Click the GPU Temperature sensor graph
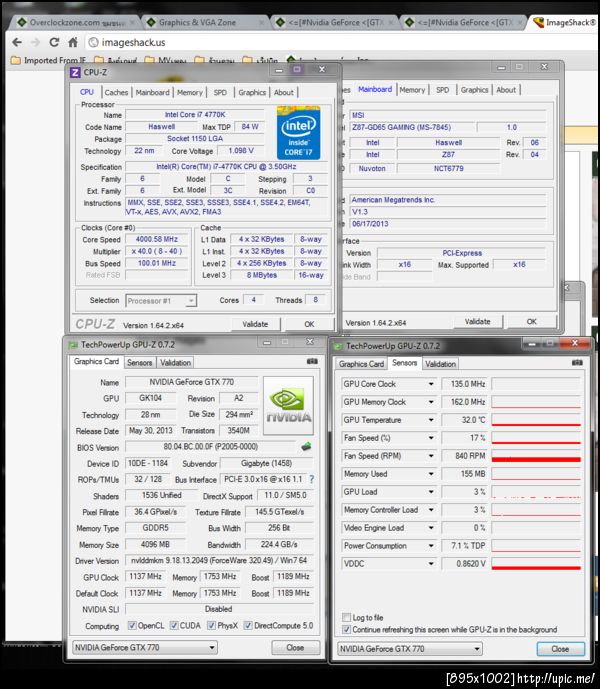The height and width of the screenshot is (689, 600). (536, 420)
